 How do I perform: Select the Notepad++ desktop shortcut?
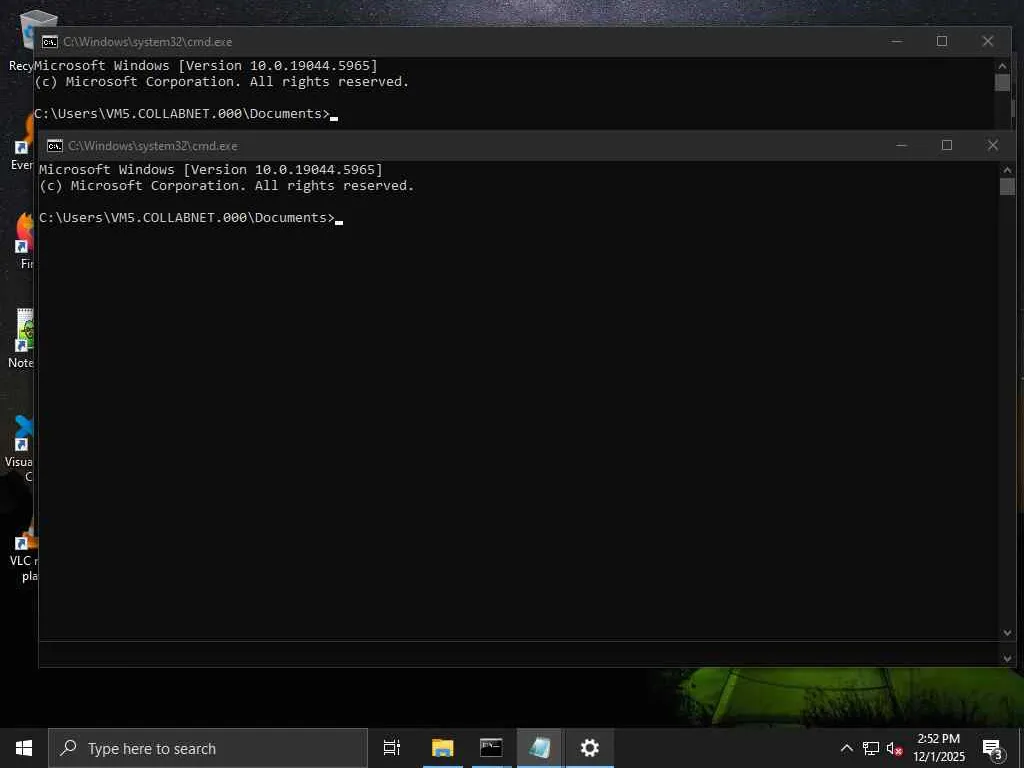pos(23,338)
